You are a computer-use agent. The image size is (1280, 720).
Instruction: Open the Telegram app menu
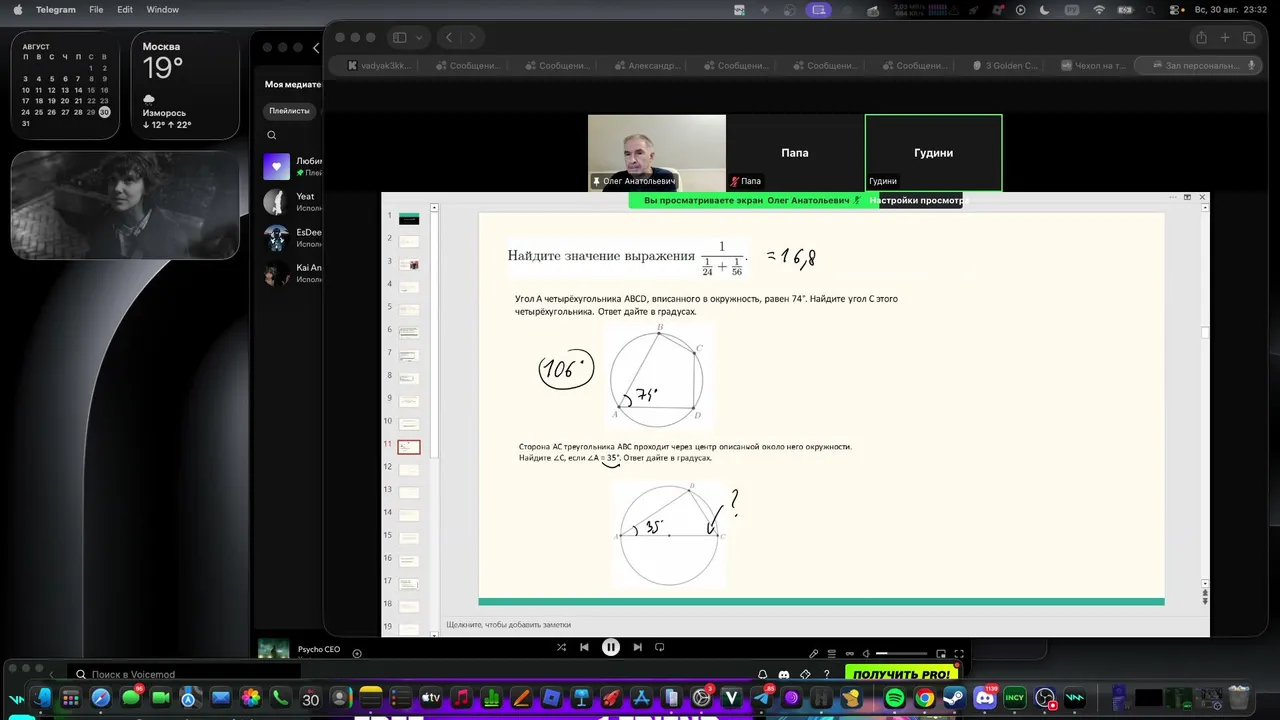pos(55,10)
